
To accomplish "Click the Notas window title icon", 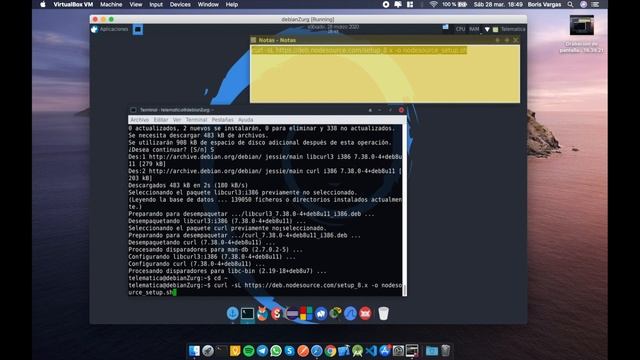I will coord(253,40).
